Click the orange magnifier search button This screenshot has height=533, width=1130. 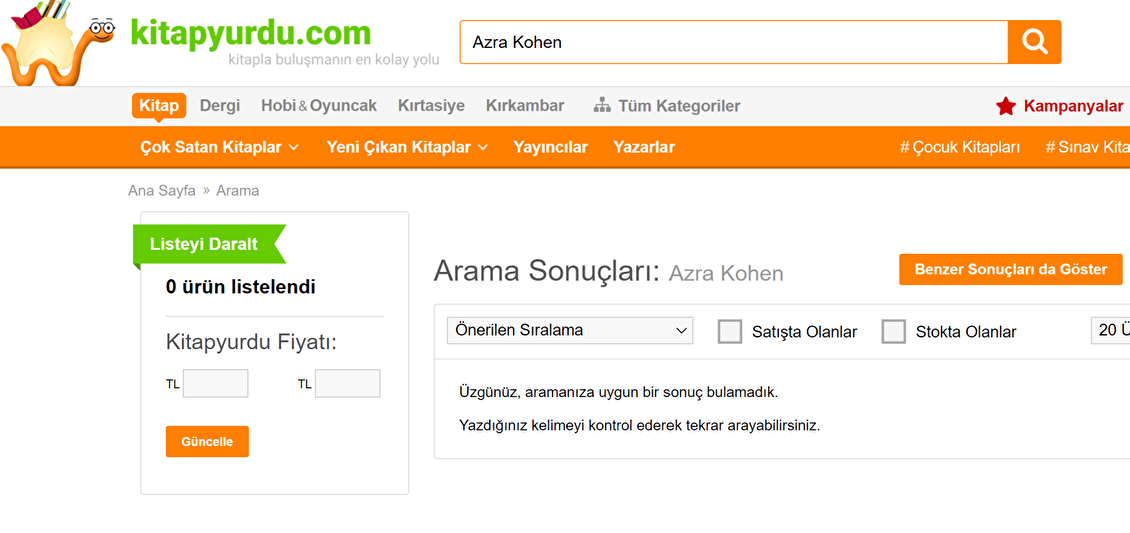[1034, 42]
